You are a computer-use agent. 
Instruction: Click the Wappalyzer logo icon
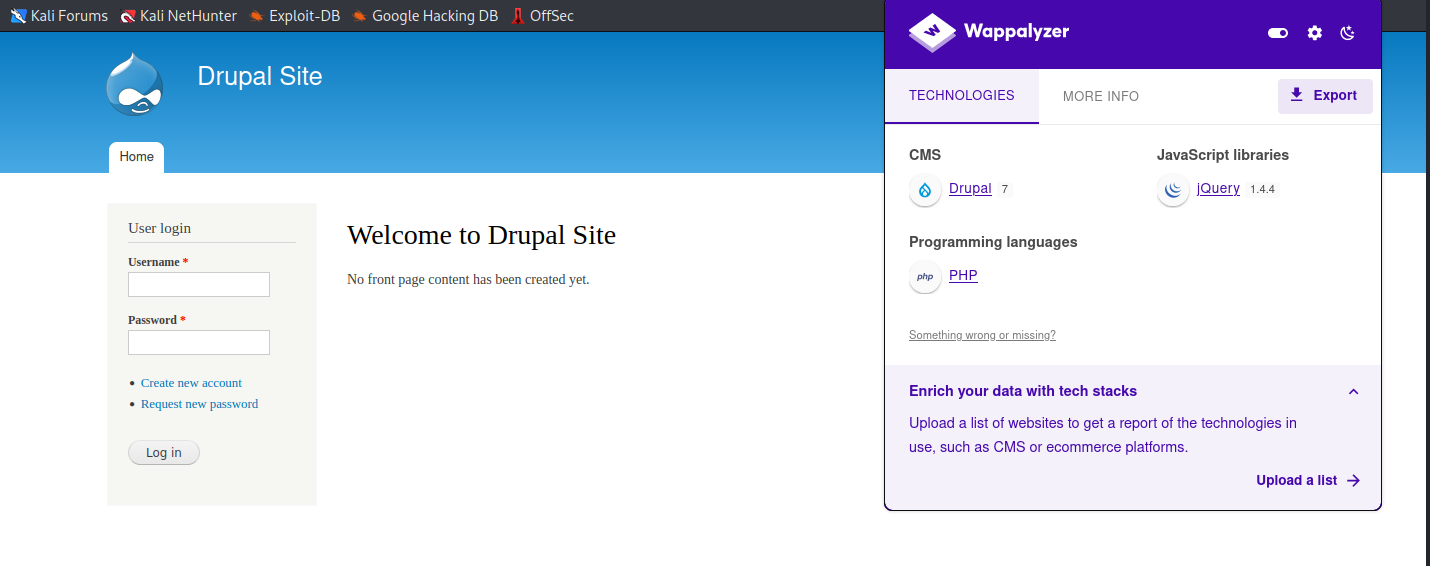point(932,32)
